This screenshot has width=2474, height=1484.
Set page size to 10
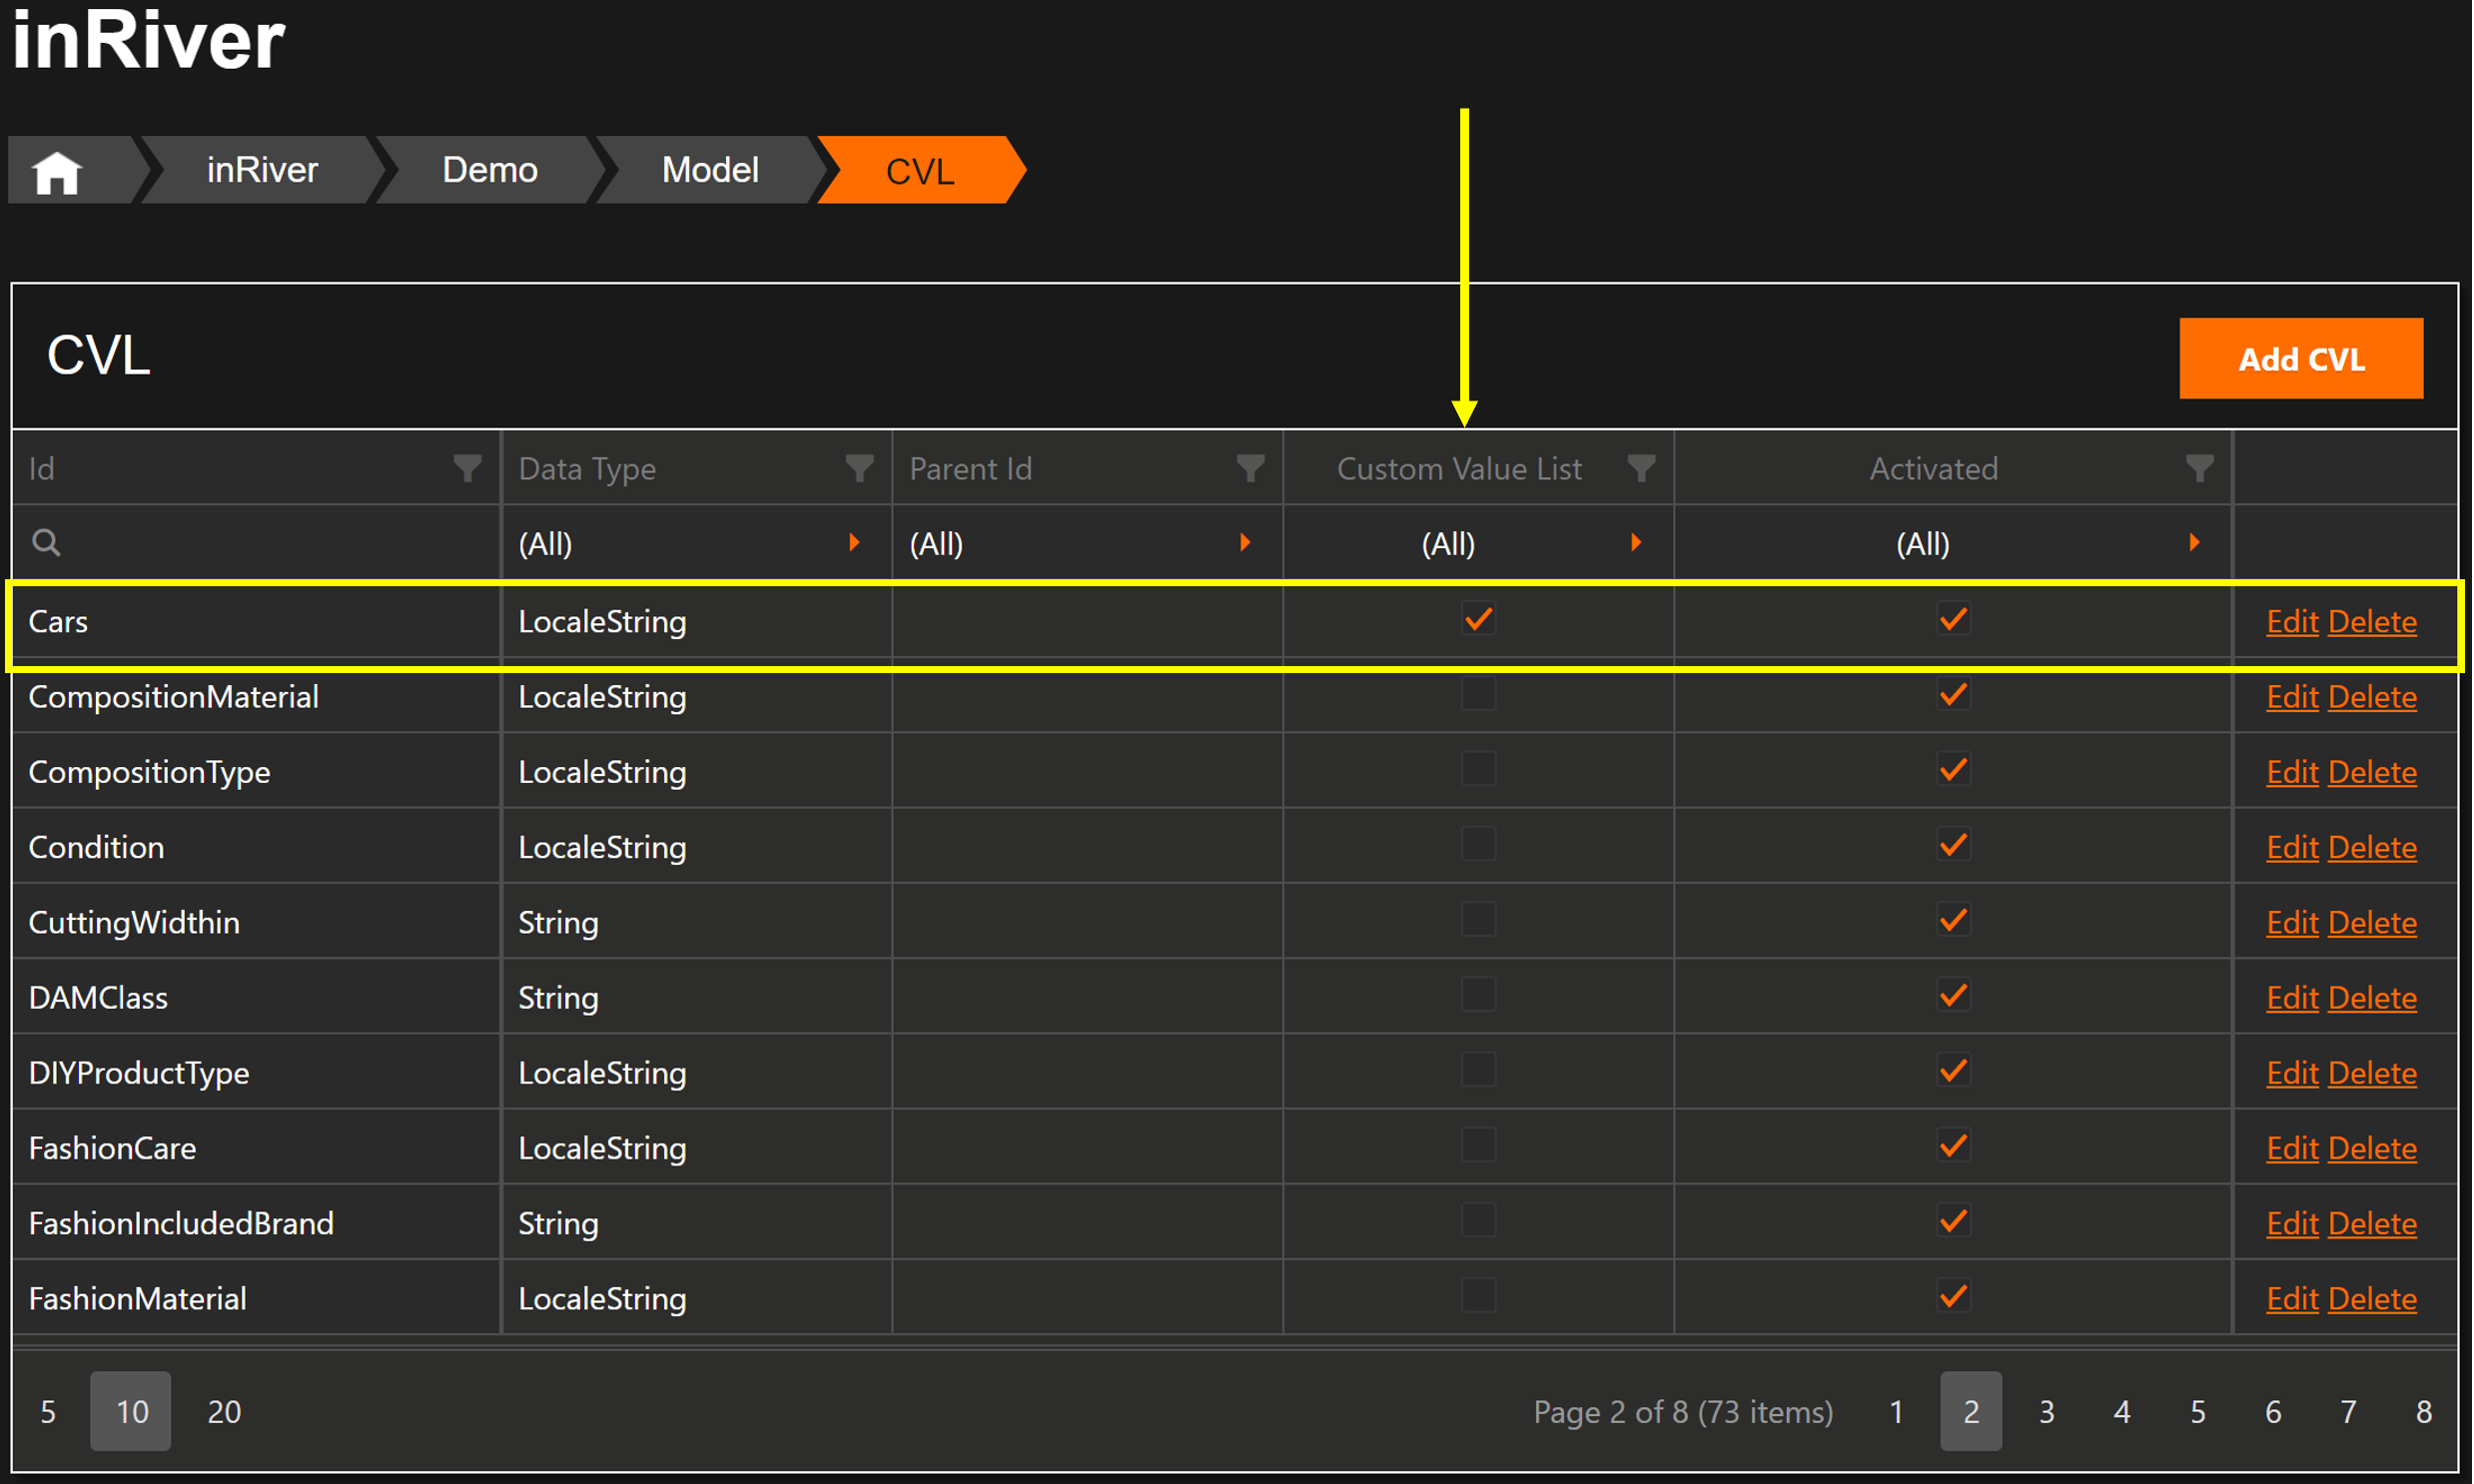point(131,1412)
